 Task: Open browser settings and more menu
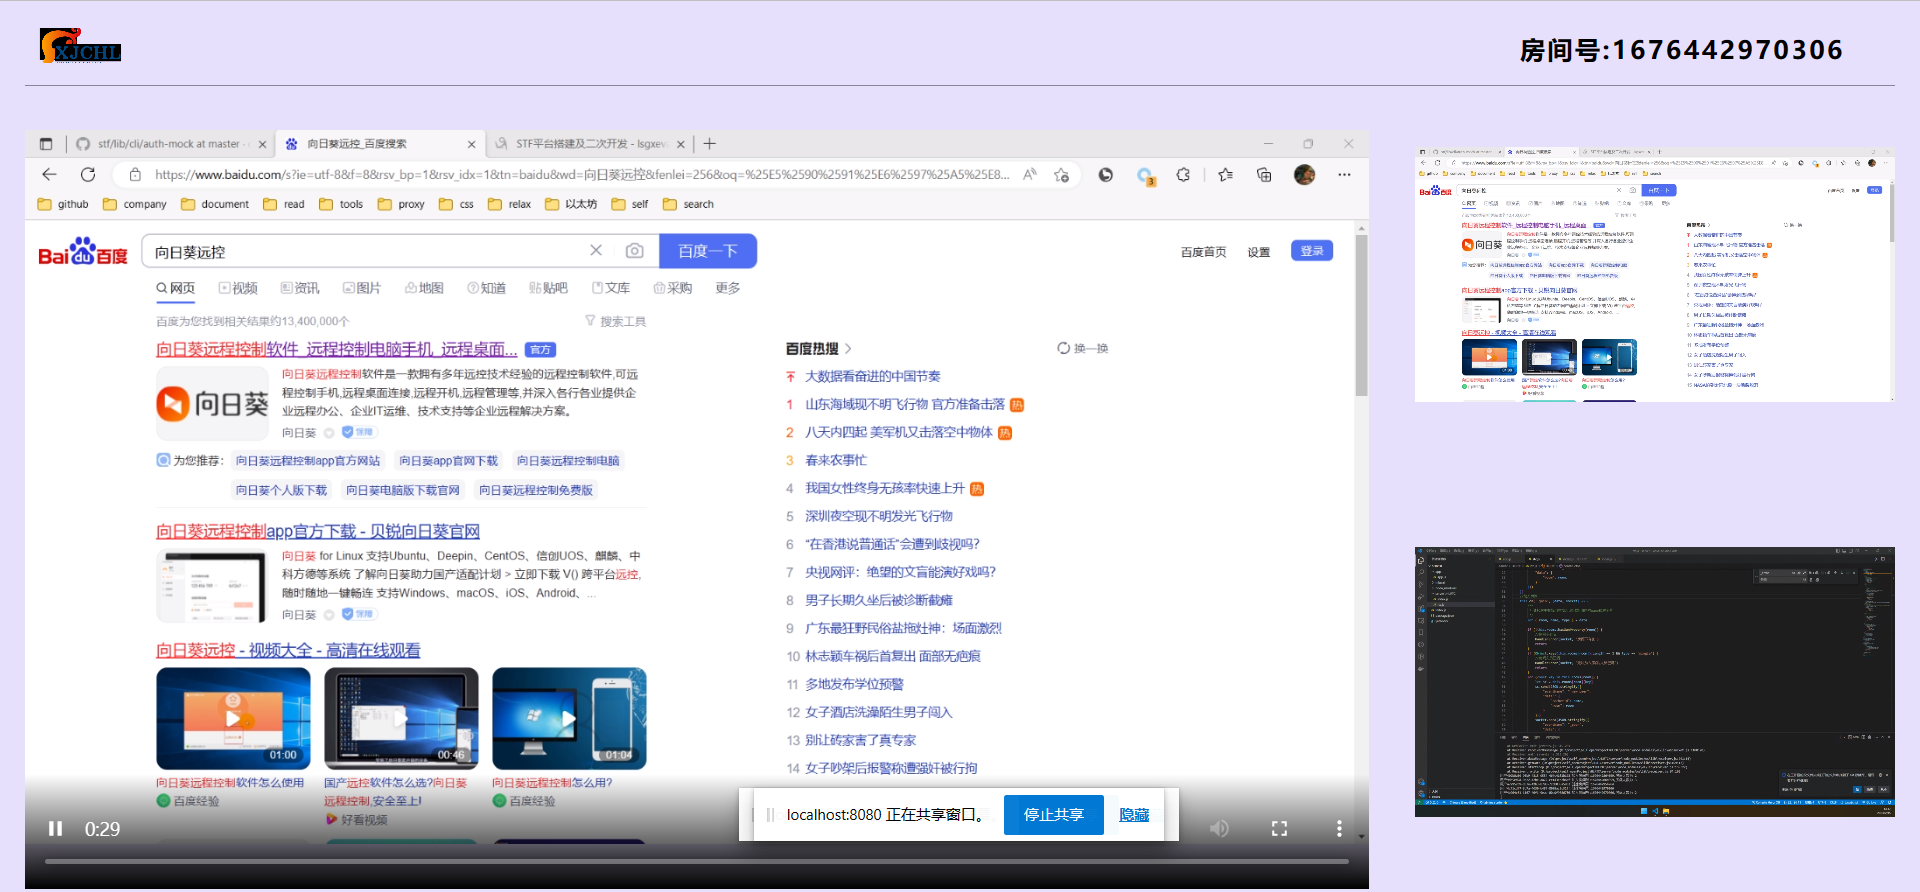[x=1344, y=174]
